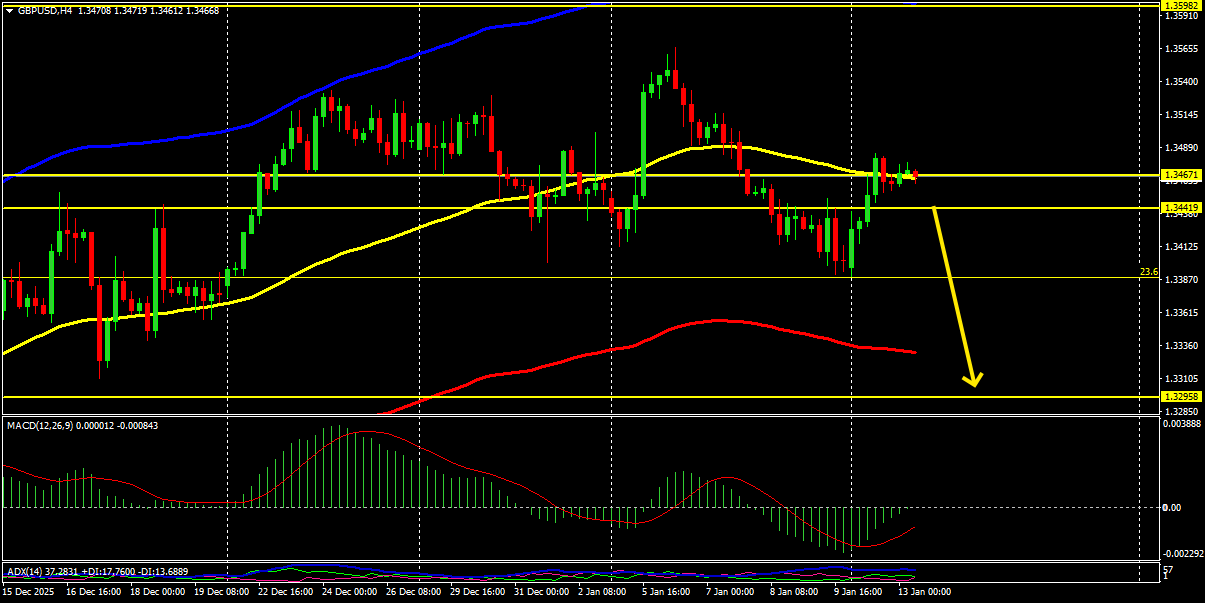Click the small triangle before GBPUSD,H4 title
The image size is (1205, 603).
pos(9,10)
